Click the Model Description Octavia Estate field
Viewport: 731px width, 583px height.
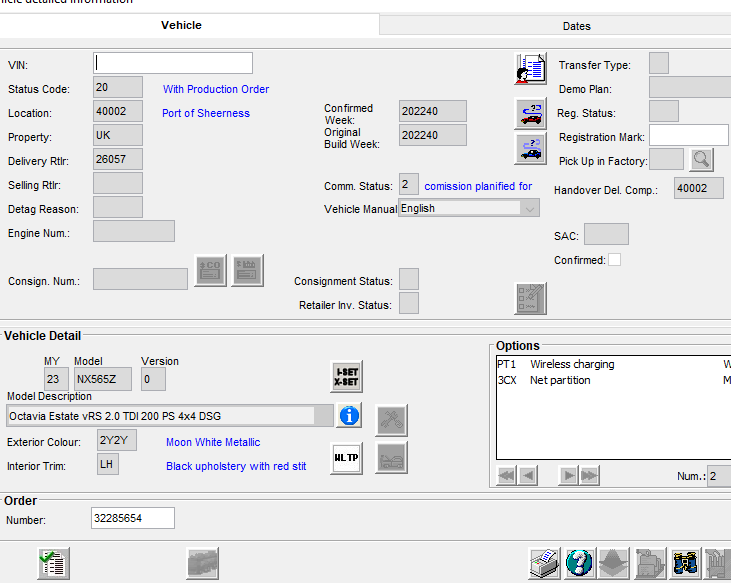170,416
